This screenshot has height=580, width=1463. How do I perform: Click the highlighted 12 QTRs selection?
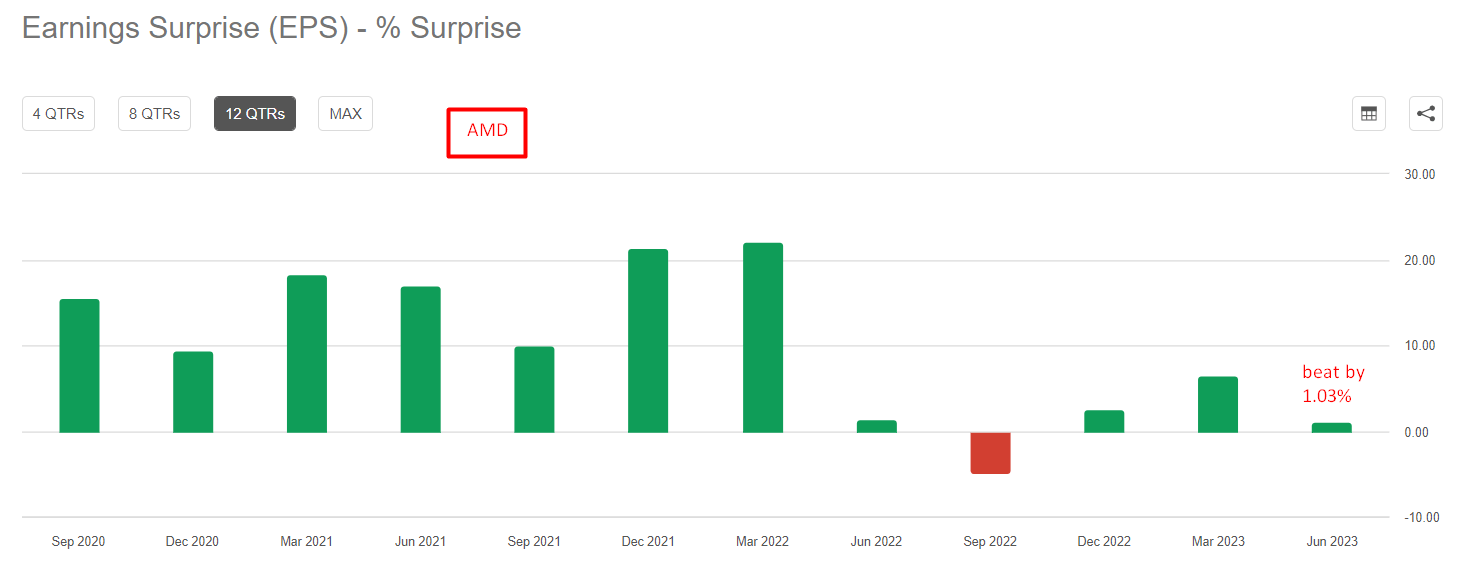click(x=254, y=113)
